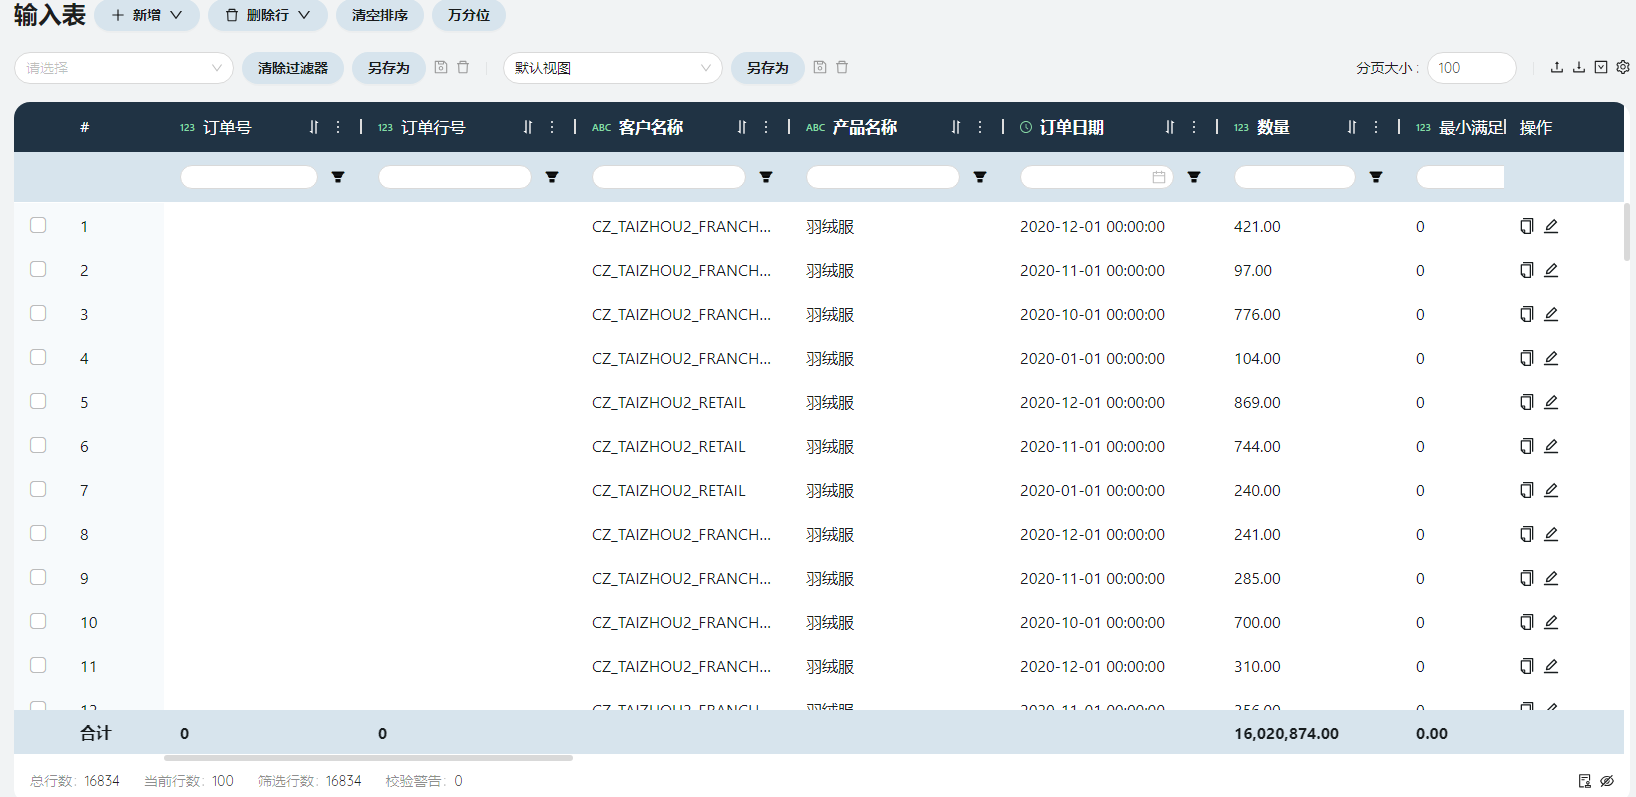Save the view with the disk icon
This screenshot has width=1636, height=797.
point(820,67)
